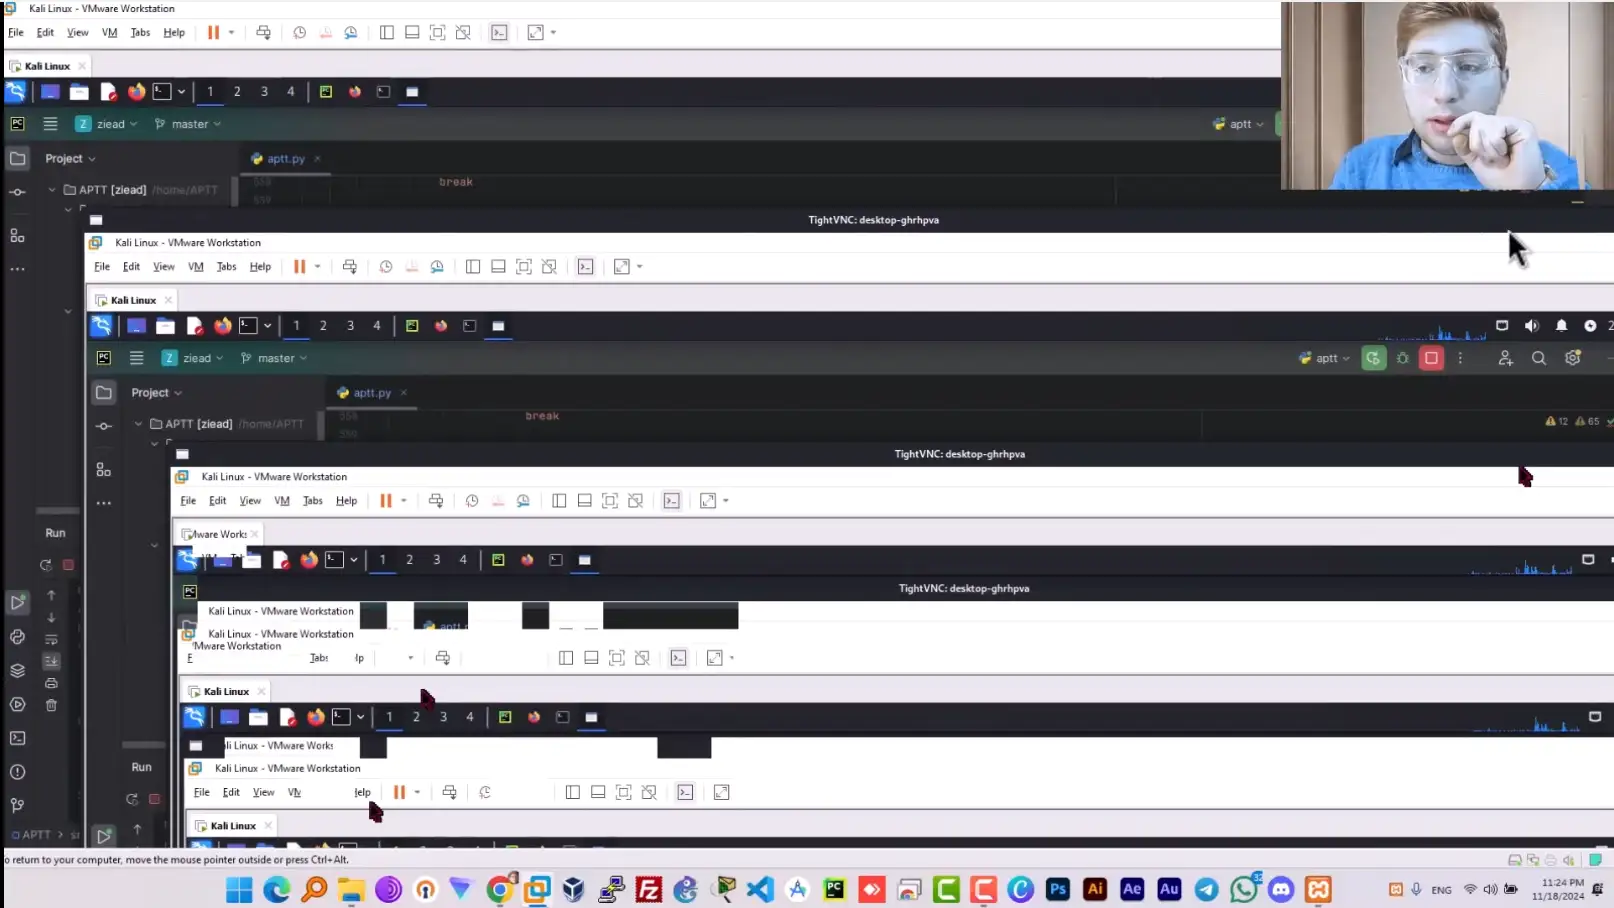
Task: Open PyCharm settings gear icon
Action: [x=1572, y=357]
